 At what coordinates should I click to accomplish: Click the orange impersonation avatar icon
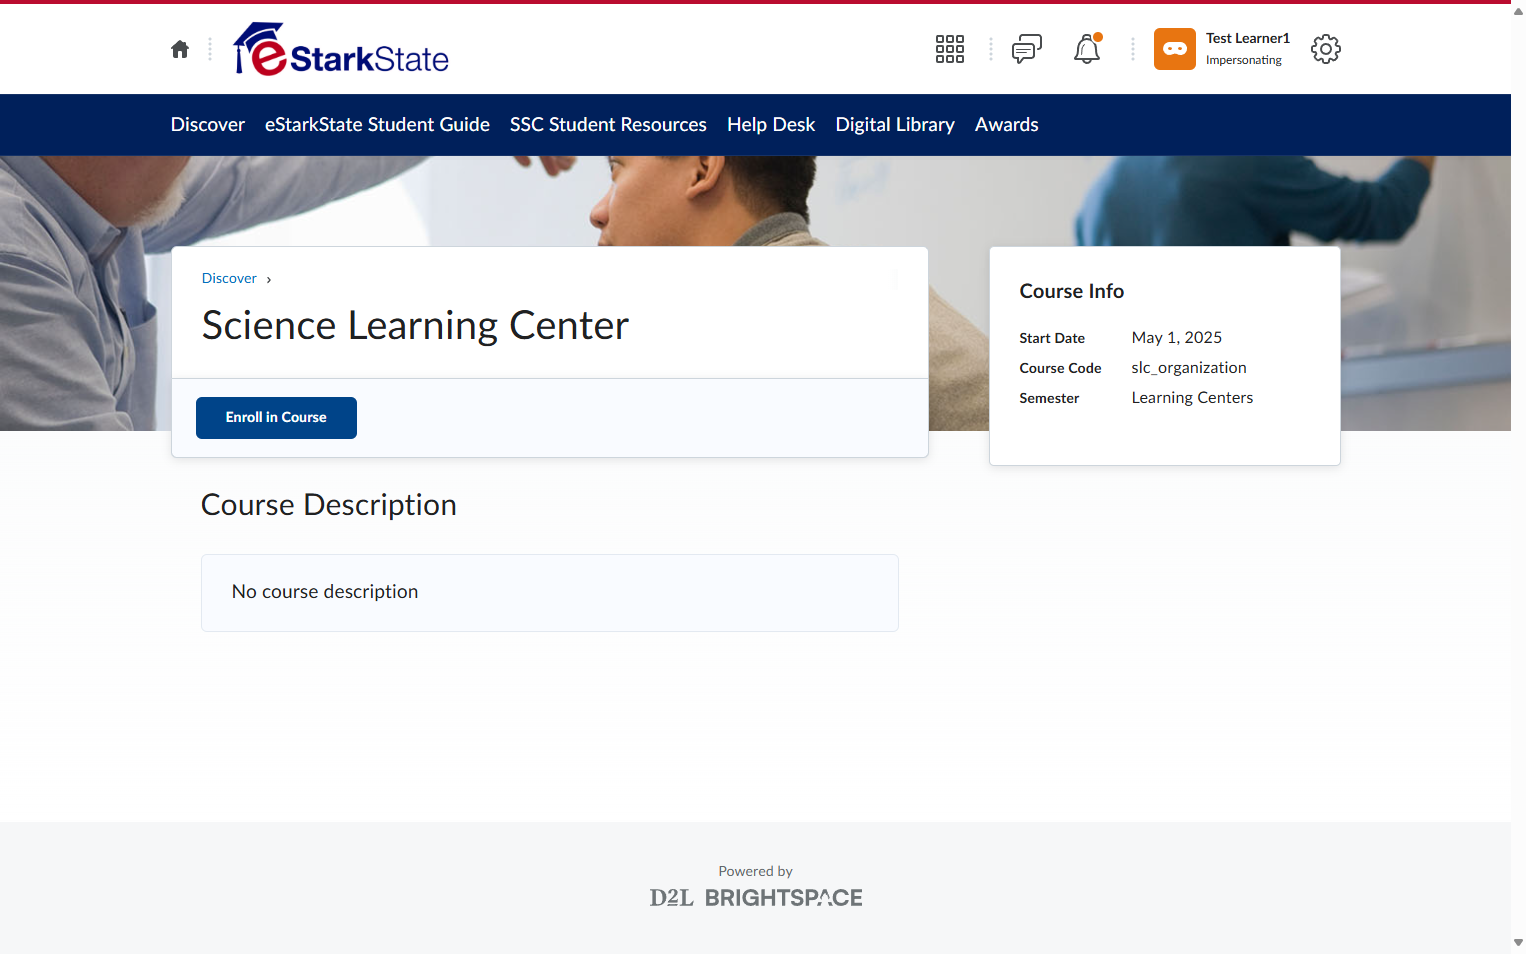click(x=1175, y=49)
